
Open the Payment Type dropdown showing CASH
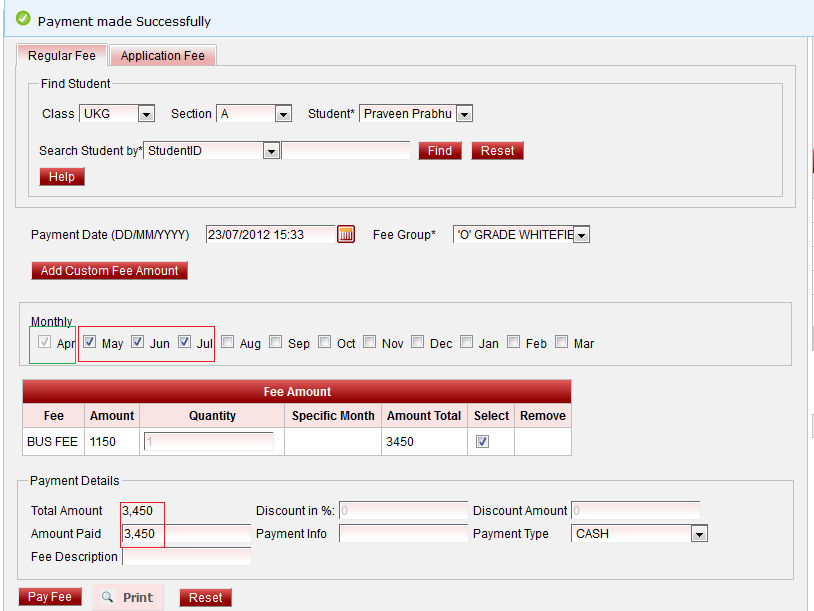click(698, 534)
